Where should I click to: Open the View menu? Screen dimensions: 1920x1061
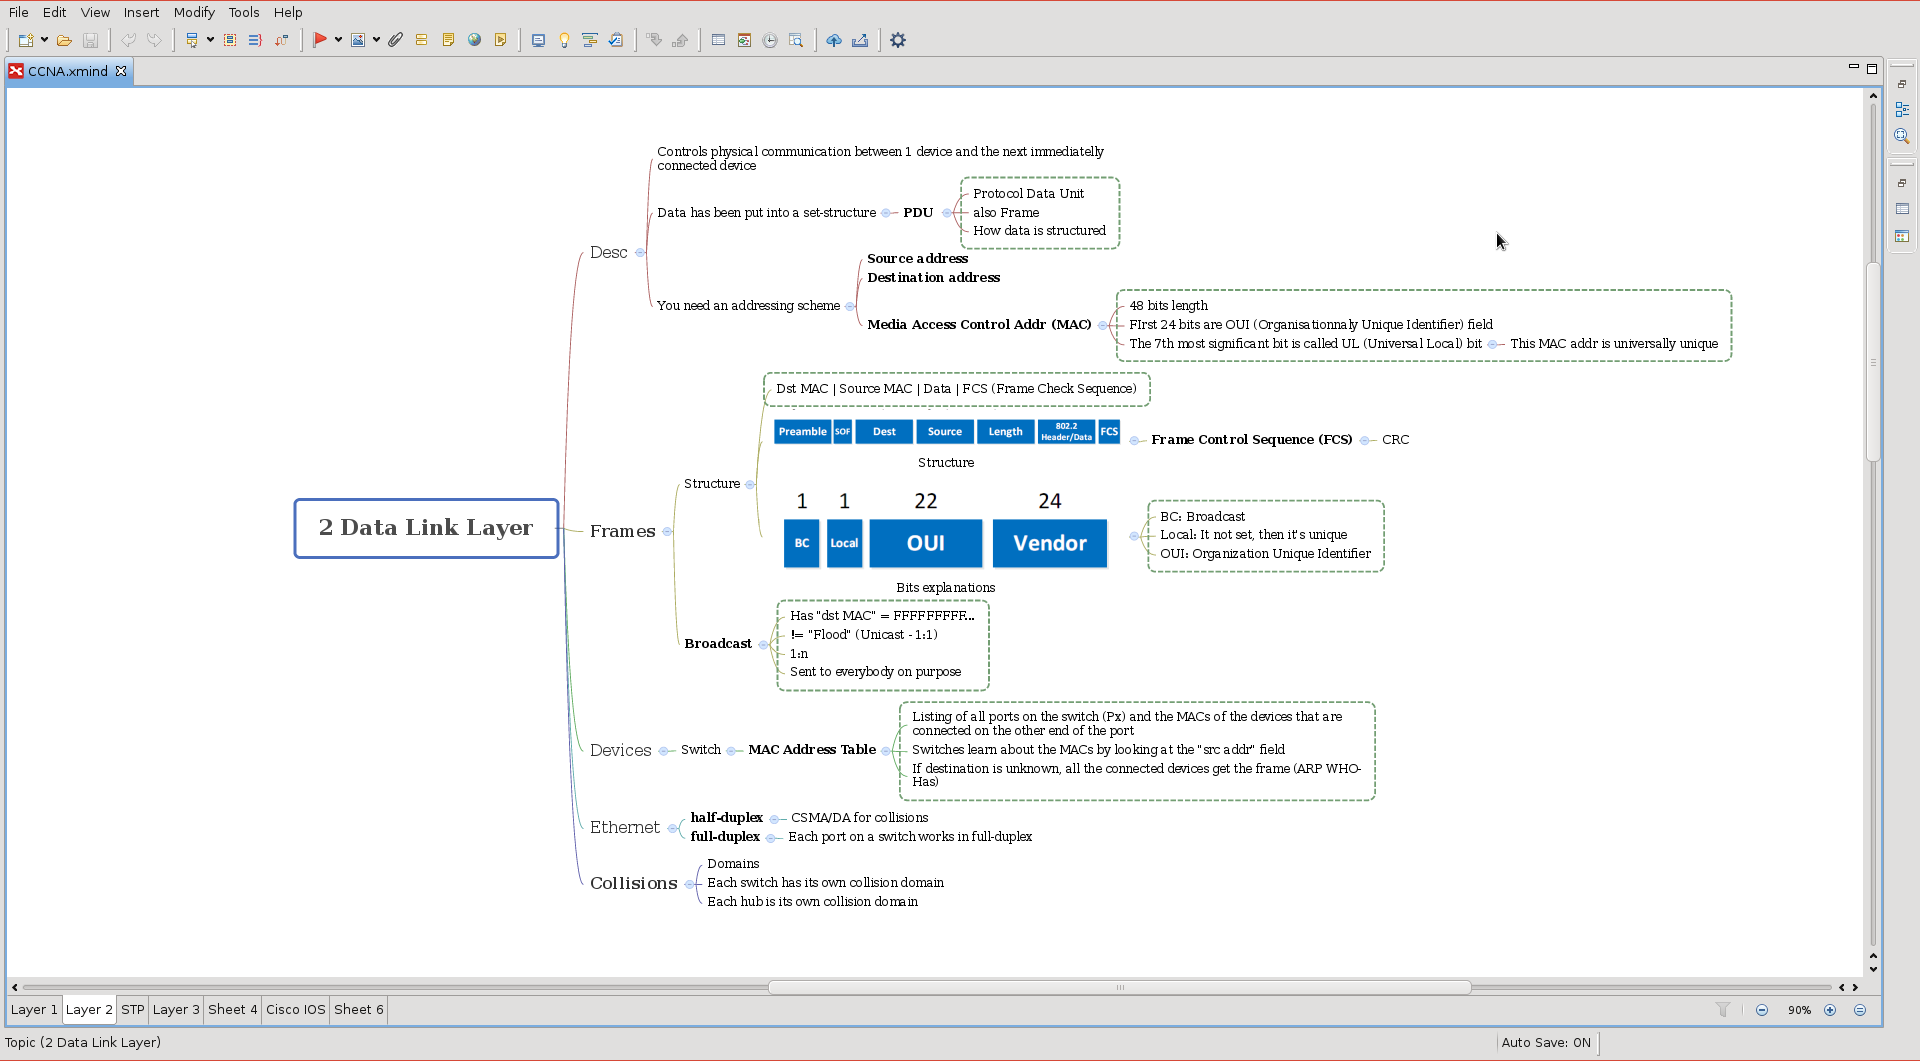(95, 12)
